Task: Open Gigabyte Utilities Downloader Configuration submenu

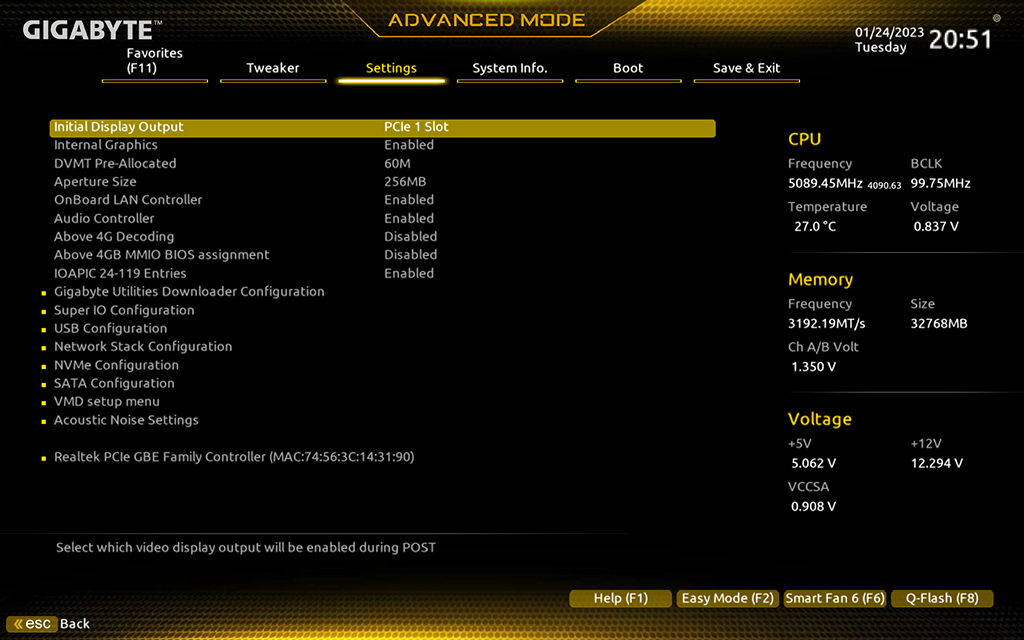Action: (x=189, y=292)
